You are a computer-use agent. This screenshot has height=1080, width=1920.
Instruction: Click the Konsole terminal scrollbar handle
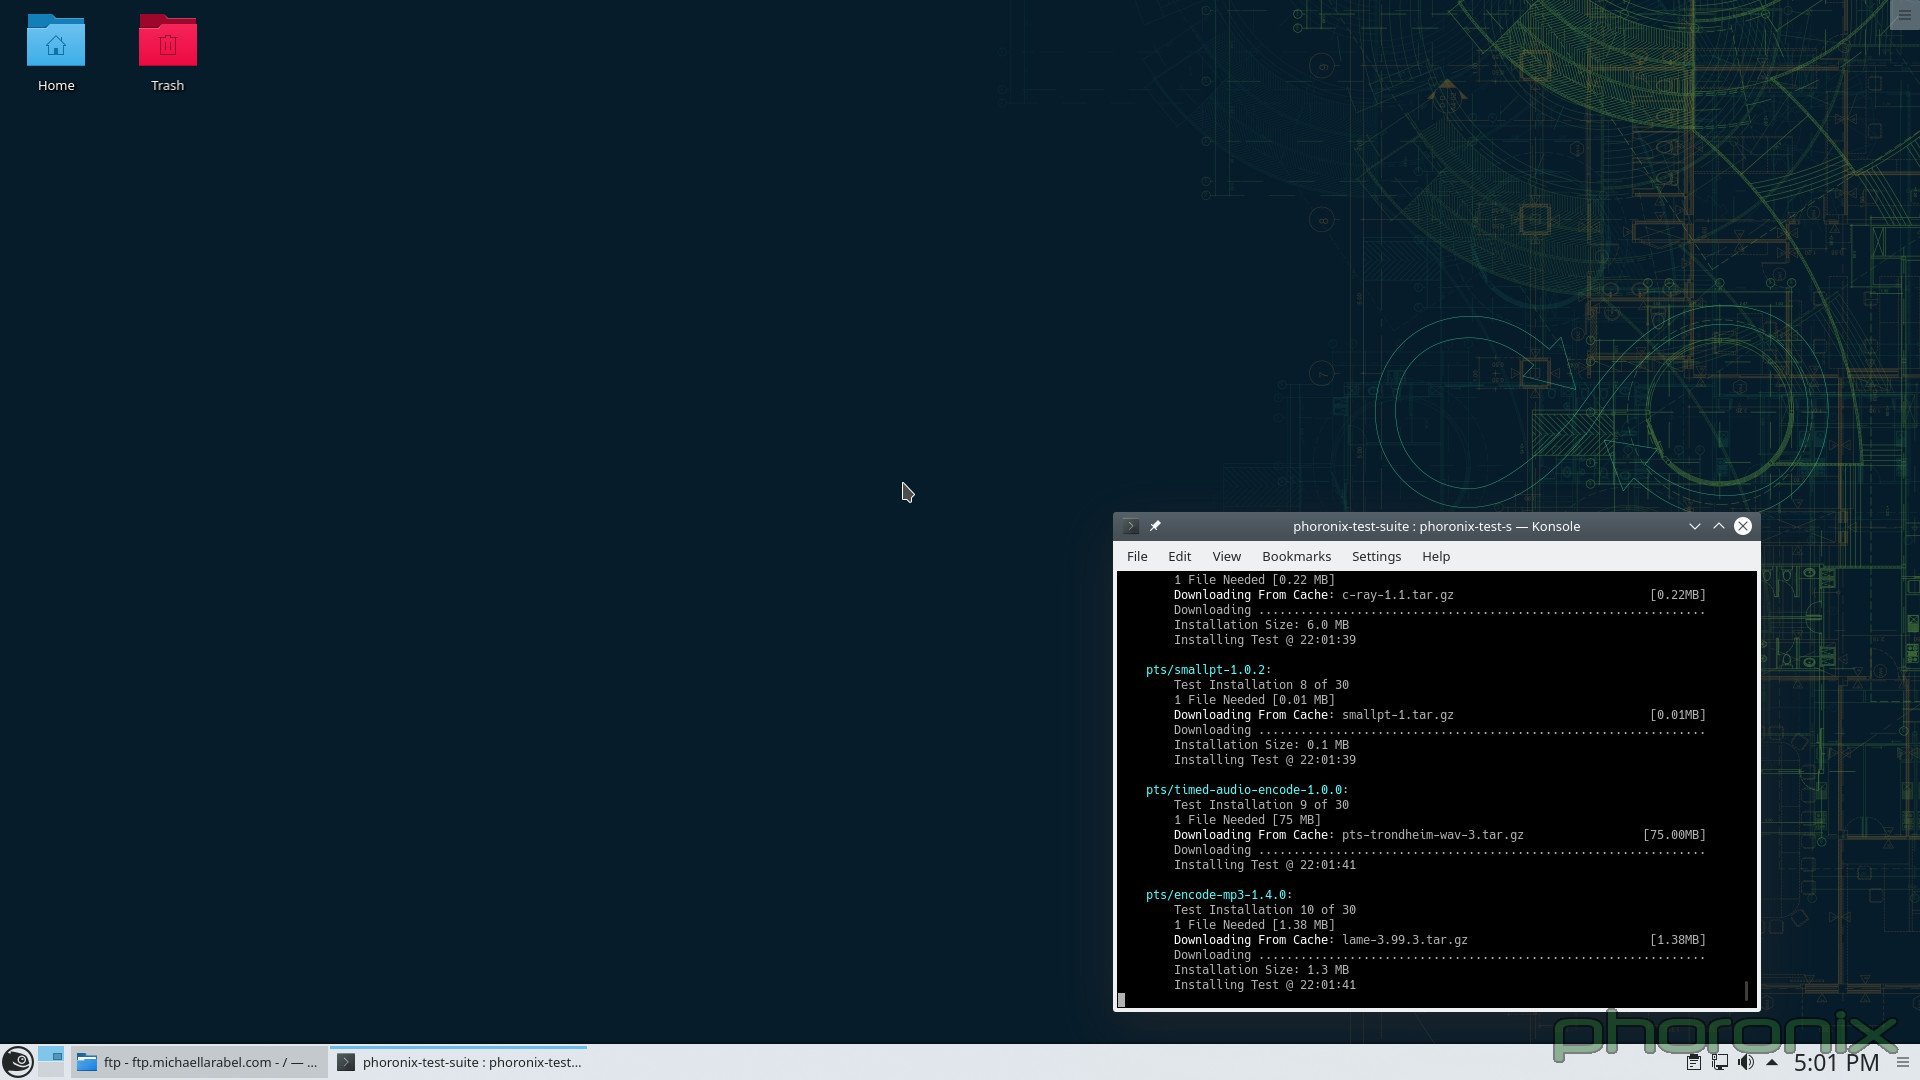(x=1746, y=990)
